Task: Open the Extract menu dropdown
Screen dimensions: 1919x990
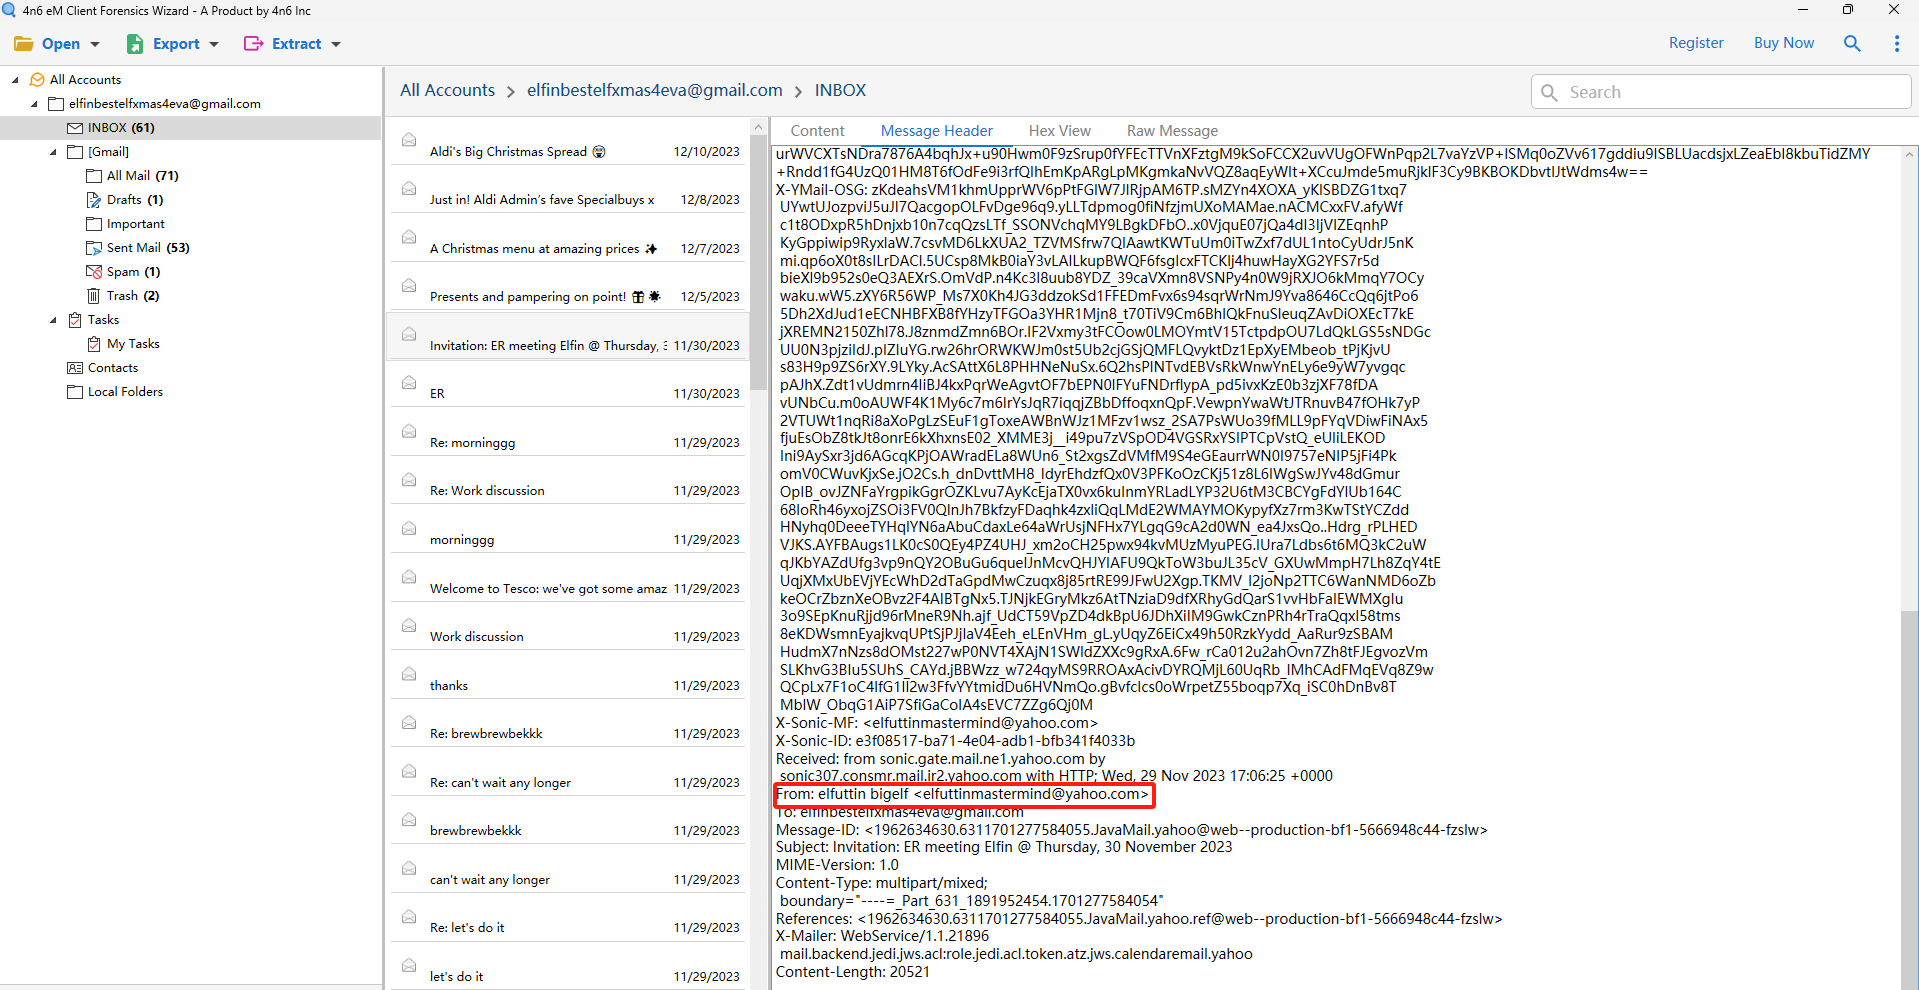Action: click(x=292, y=44)
